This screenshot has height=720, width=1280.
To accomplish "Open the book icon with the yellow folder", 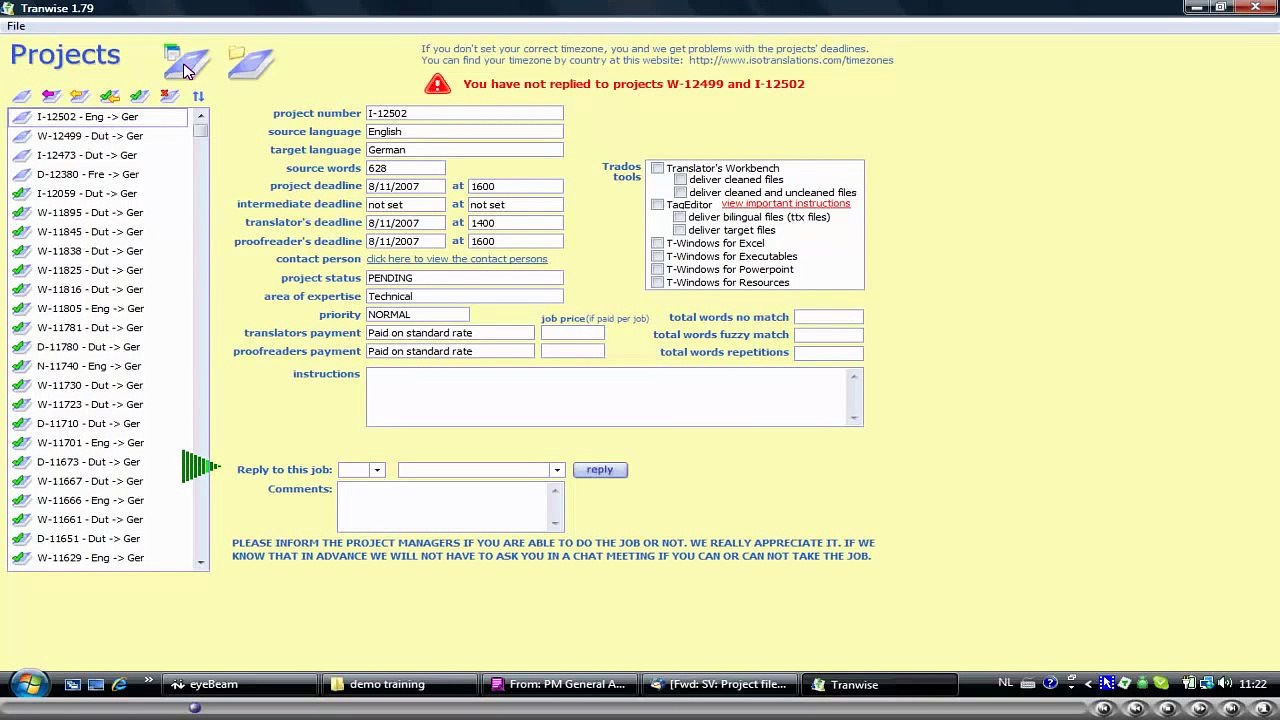I will pos(250,62).
